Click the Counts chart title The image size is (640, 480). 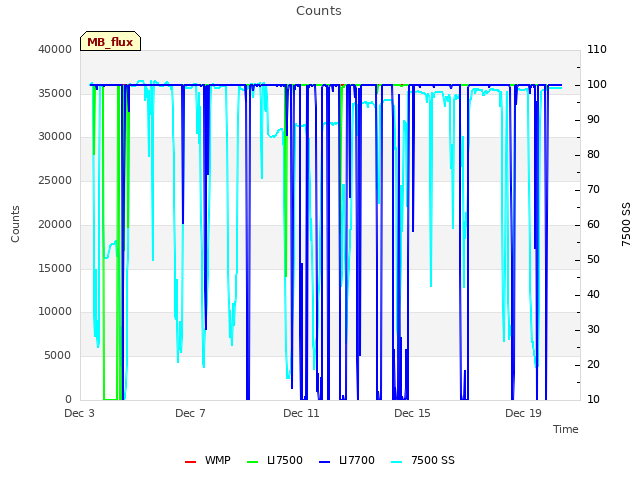319,11
